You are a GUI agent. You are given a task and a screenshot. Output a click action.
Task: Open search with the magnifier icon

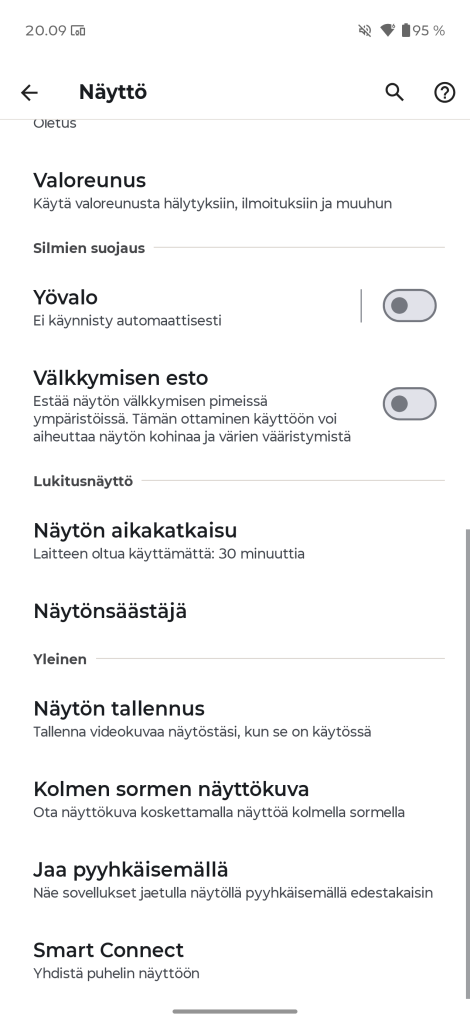pos(394,92)
